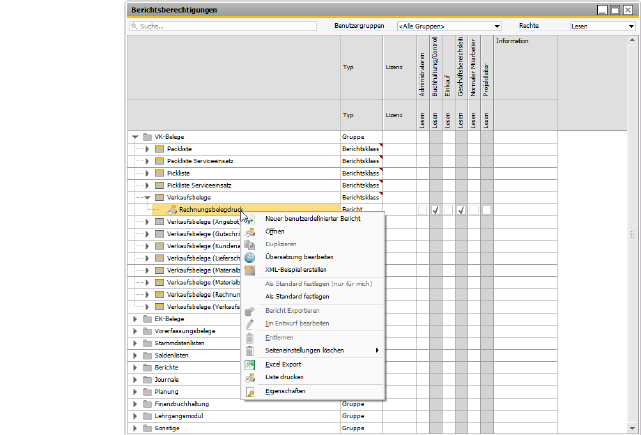The width and height of the screenshot is (641, 435).
Task: Click the Sonstige folder icon
Action: point(148,428)
